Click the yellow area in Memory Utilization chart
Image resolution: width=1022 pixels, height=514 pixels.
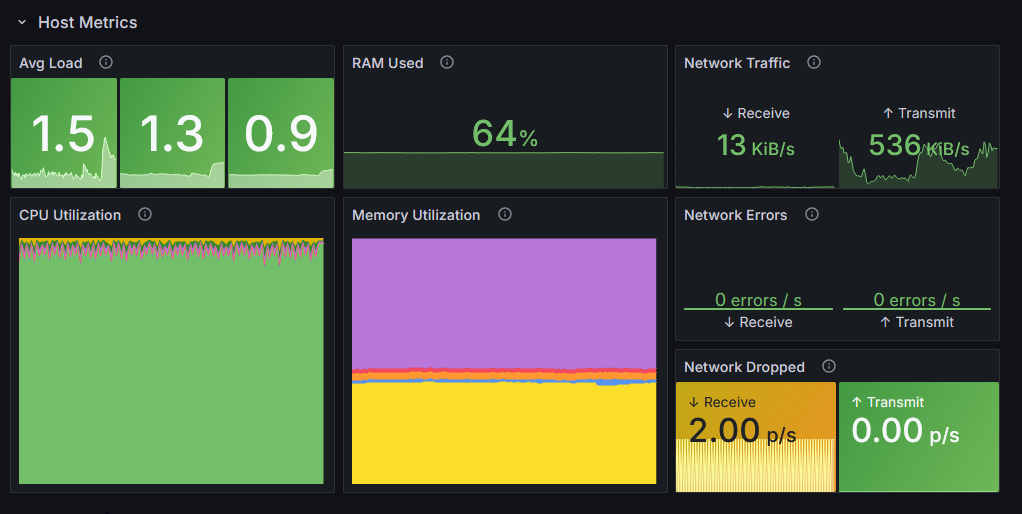[504, 435]
